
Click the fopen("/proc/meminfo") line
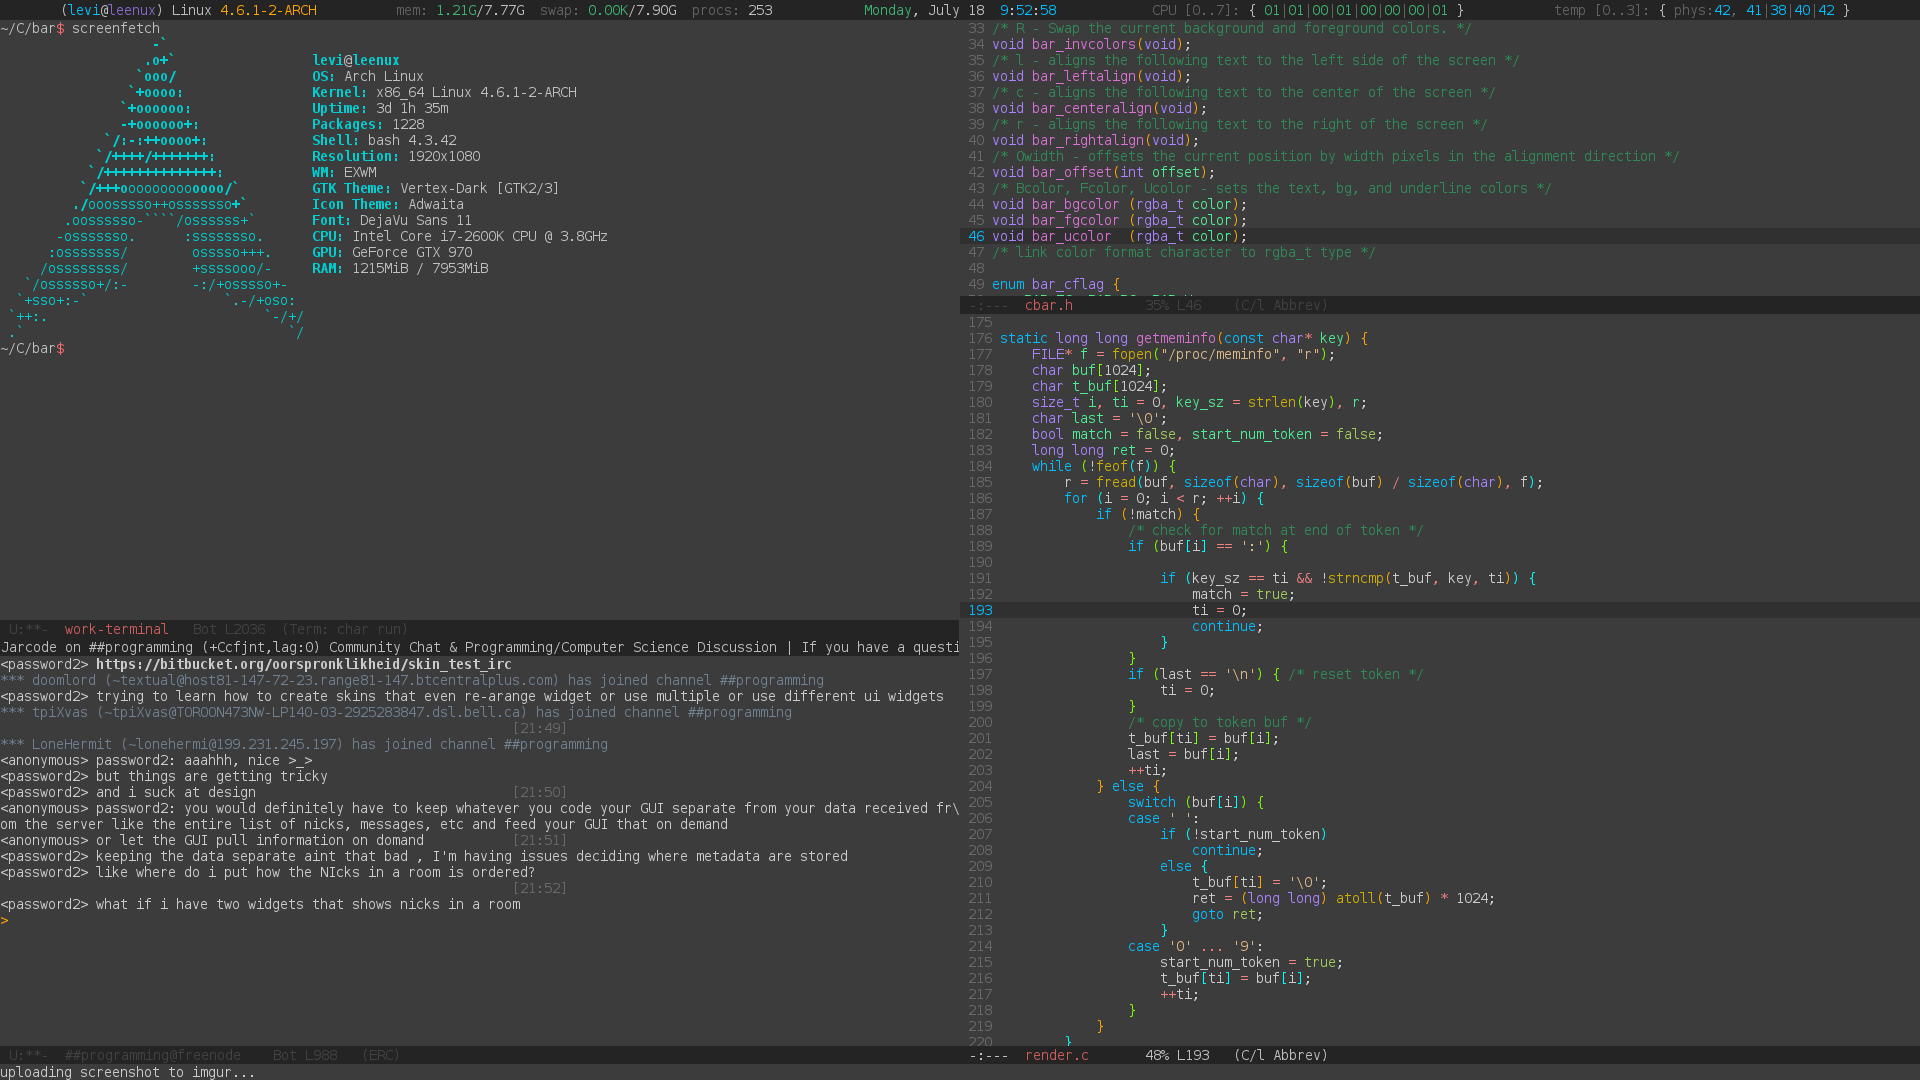click(1184, 354)
